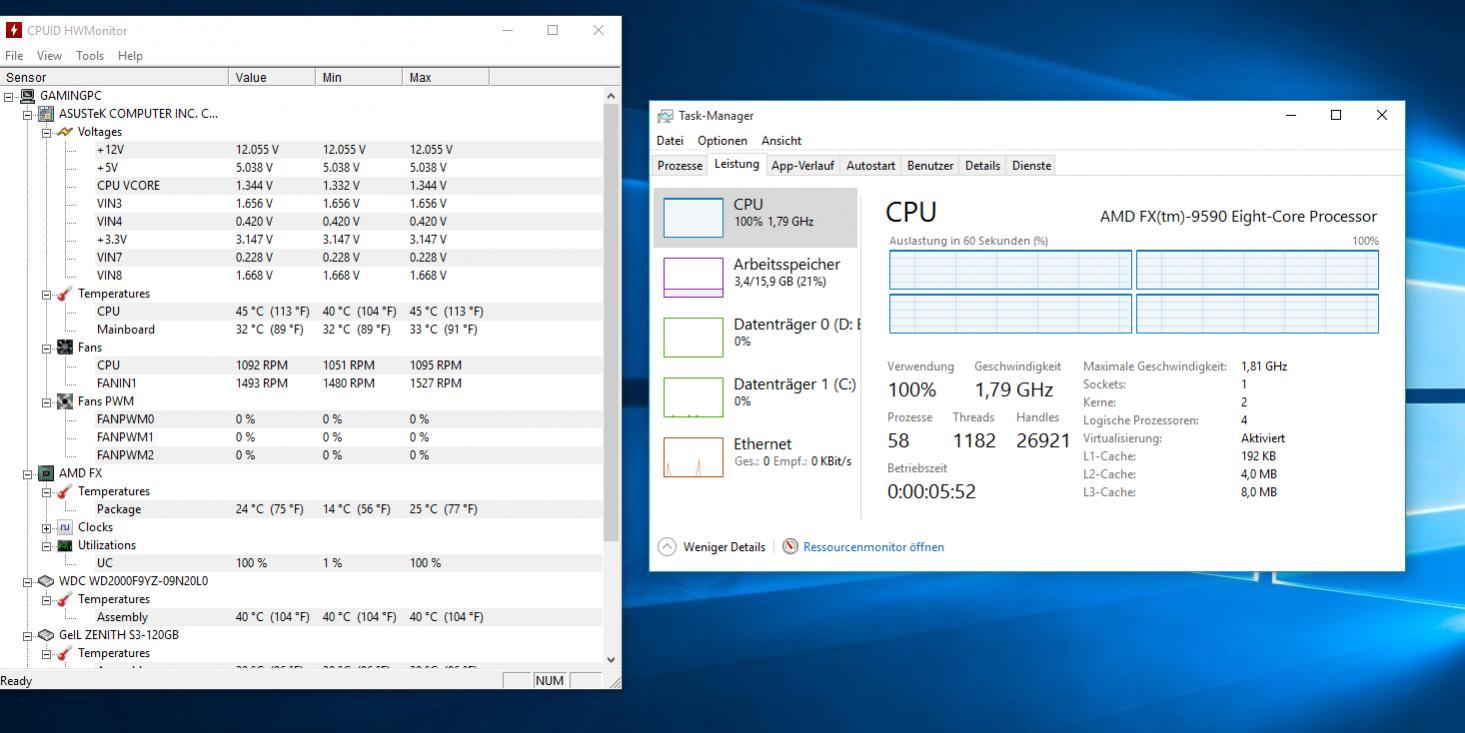Click the thermometer icon under WDC drive
The height and width of the screenshot is (733, 1465).
(65, 600)
